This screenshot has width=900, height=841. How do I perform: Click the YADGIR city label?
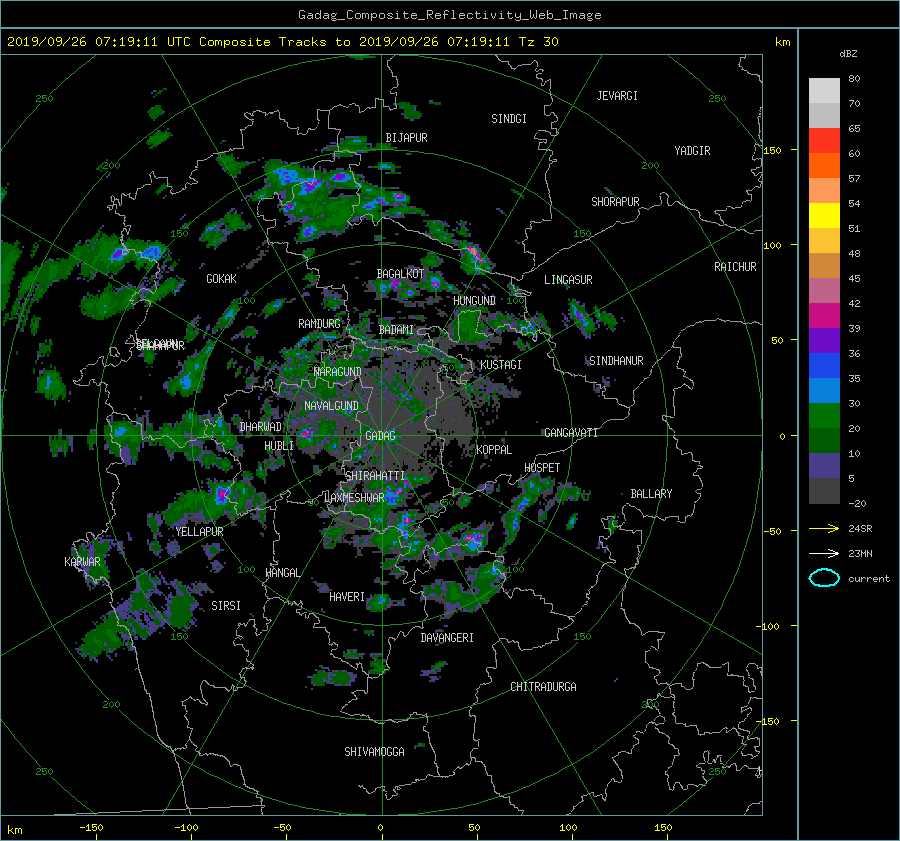click(692, 151)
